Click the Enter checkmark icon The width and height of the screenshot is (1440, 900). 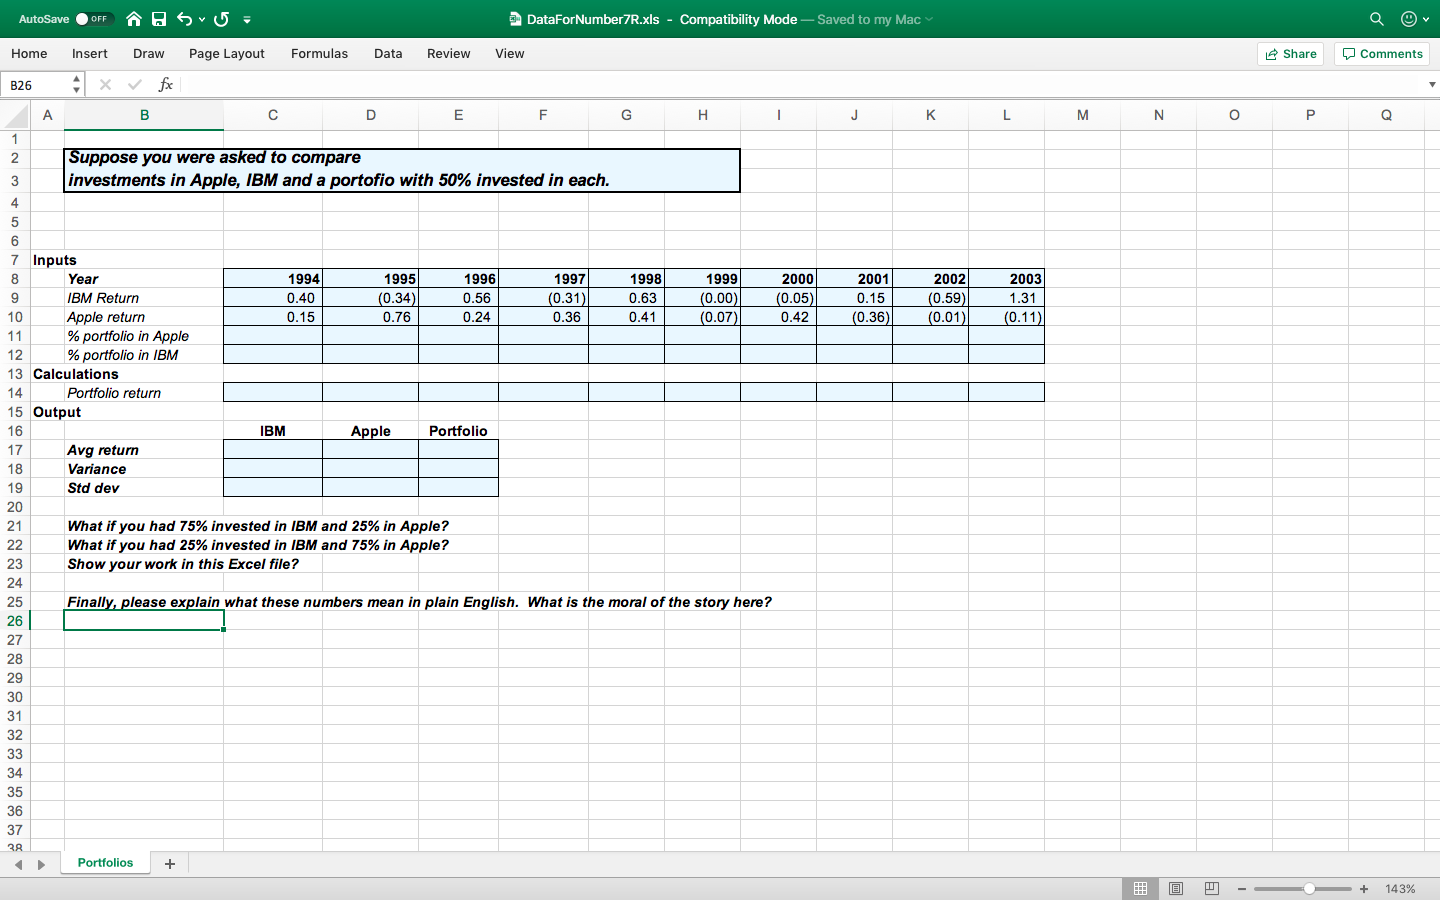coord(135,85)
